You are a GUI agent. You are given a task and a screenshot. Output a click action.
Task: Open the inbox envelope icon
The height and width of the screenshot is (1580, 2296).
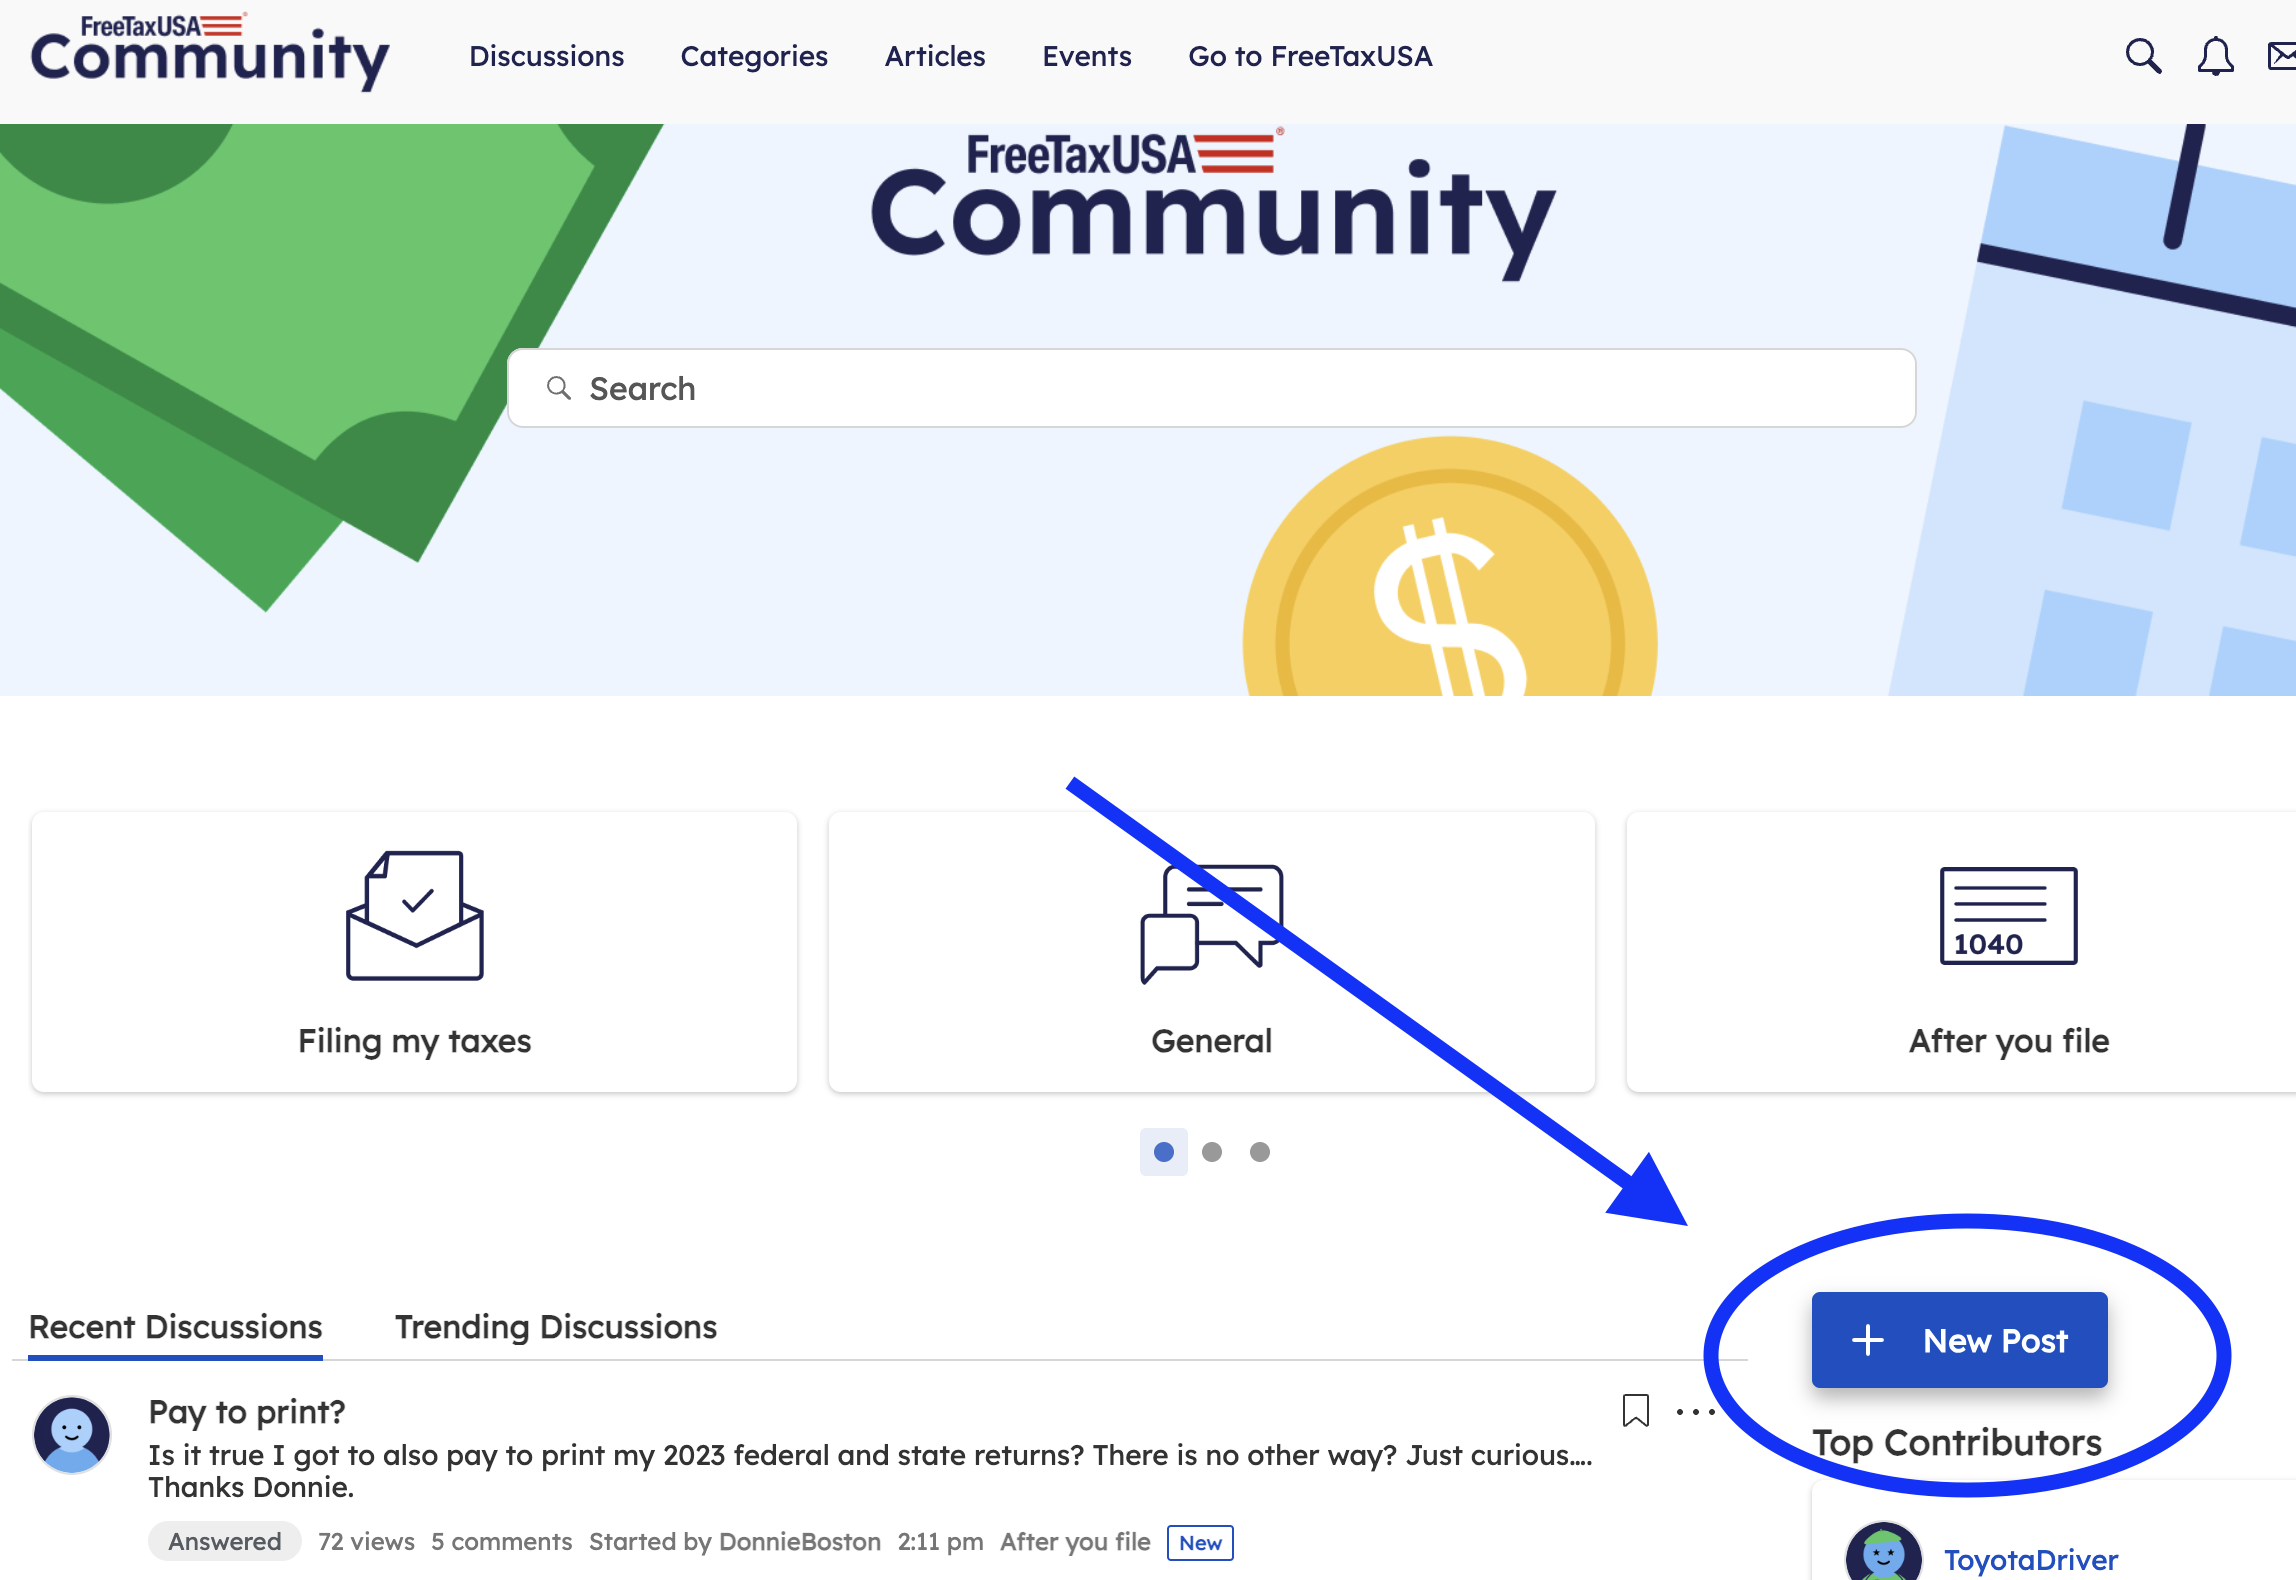click(x=2281, y=57)
